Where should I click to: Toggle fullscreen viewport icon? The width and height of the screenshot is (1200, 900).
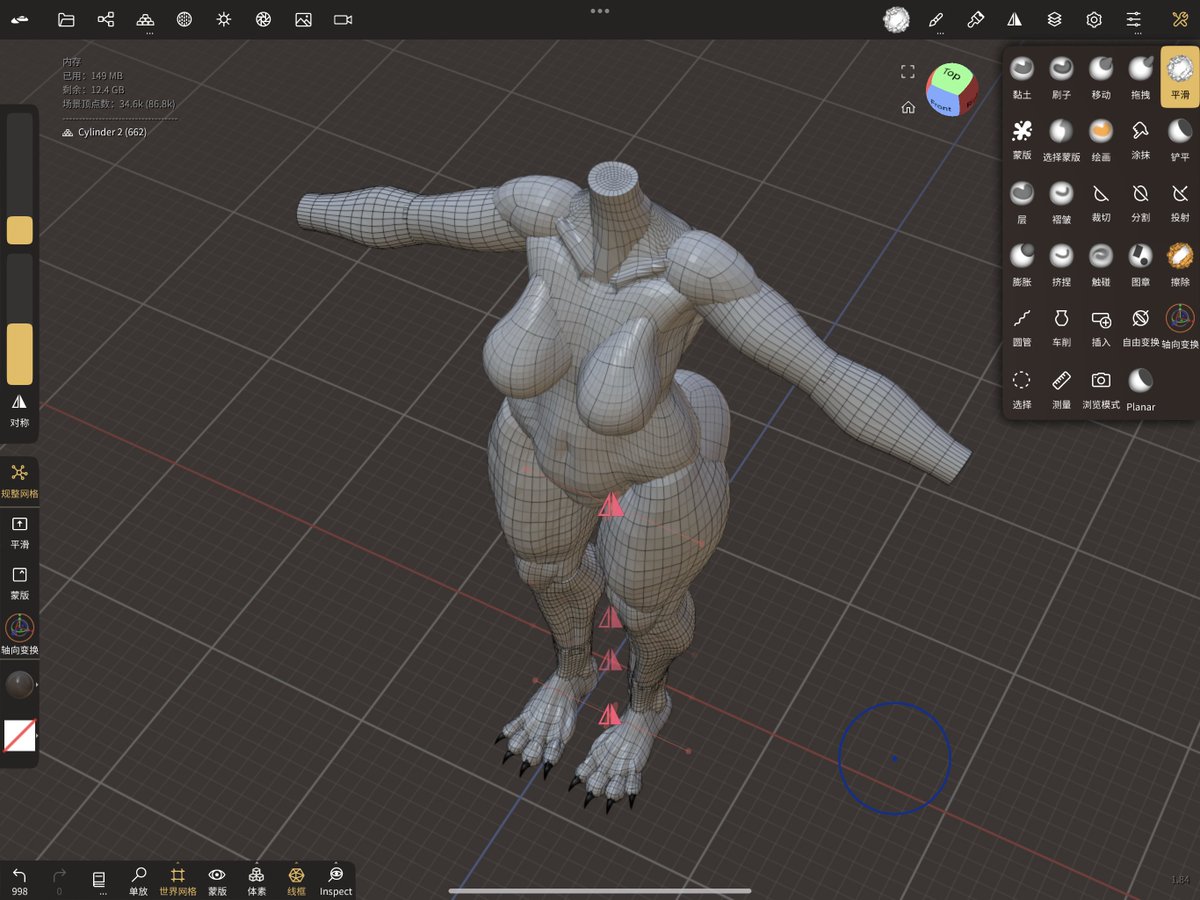907,72
